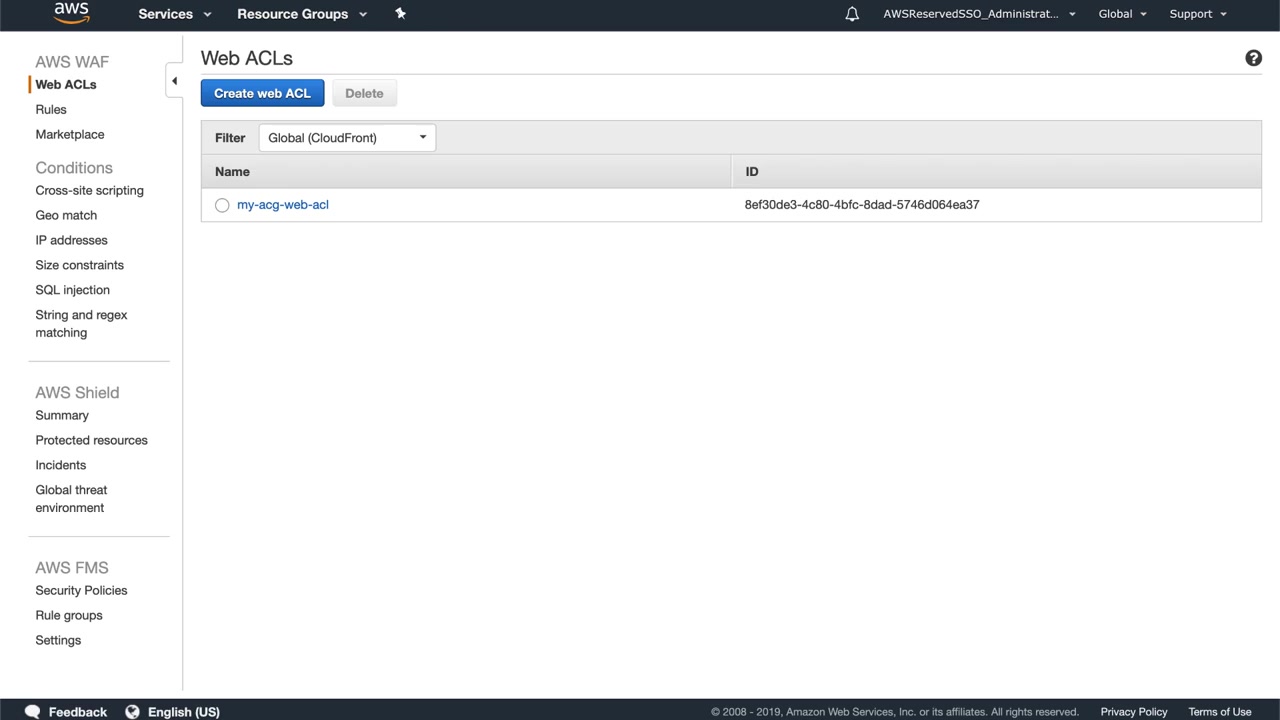Open the Terms of Use link
This screenshot has width=1280, height=720.
[x=1220, y=712]
